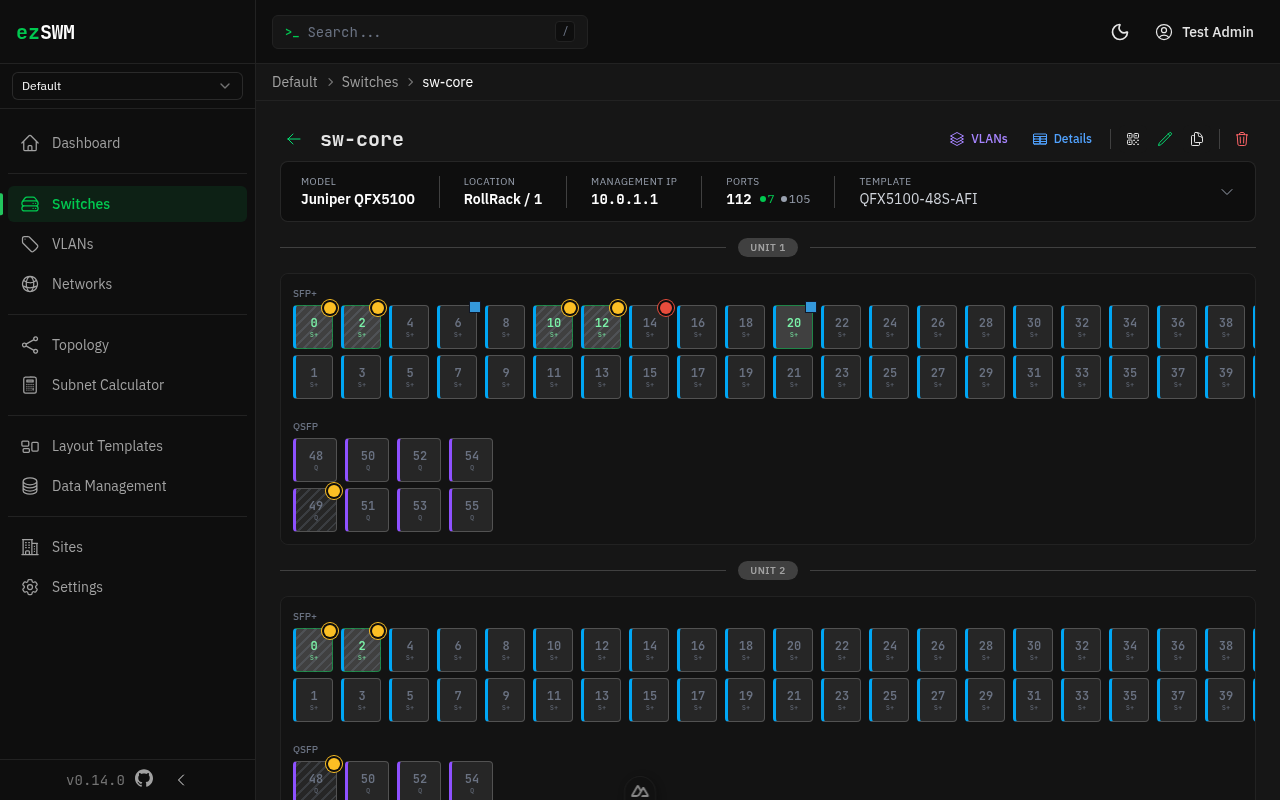Viewport: 1280px width, 800px height.
Task: Select Unit 1 SFP+ port 0
Action: pos(313,327)
